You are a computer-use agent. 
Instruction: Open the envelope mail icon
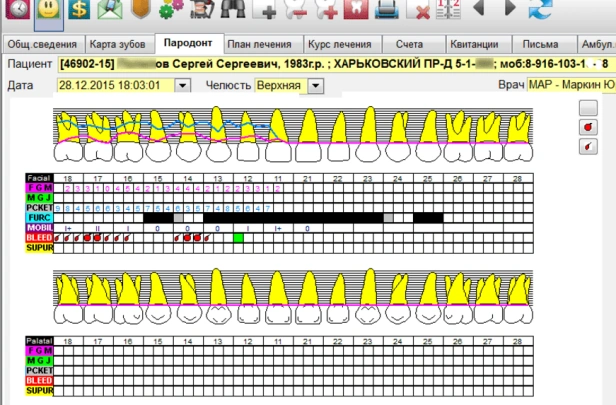[109, 11]
